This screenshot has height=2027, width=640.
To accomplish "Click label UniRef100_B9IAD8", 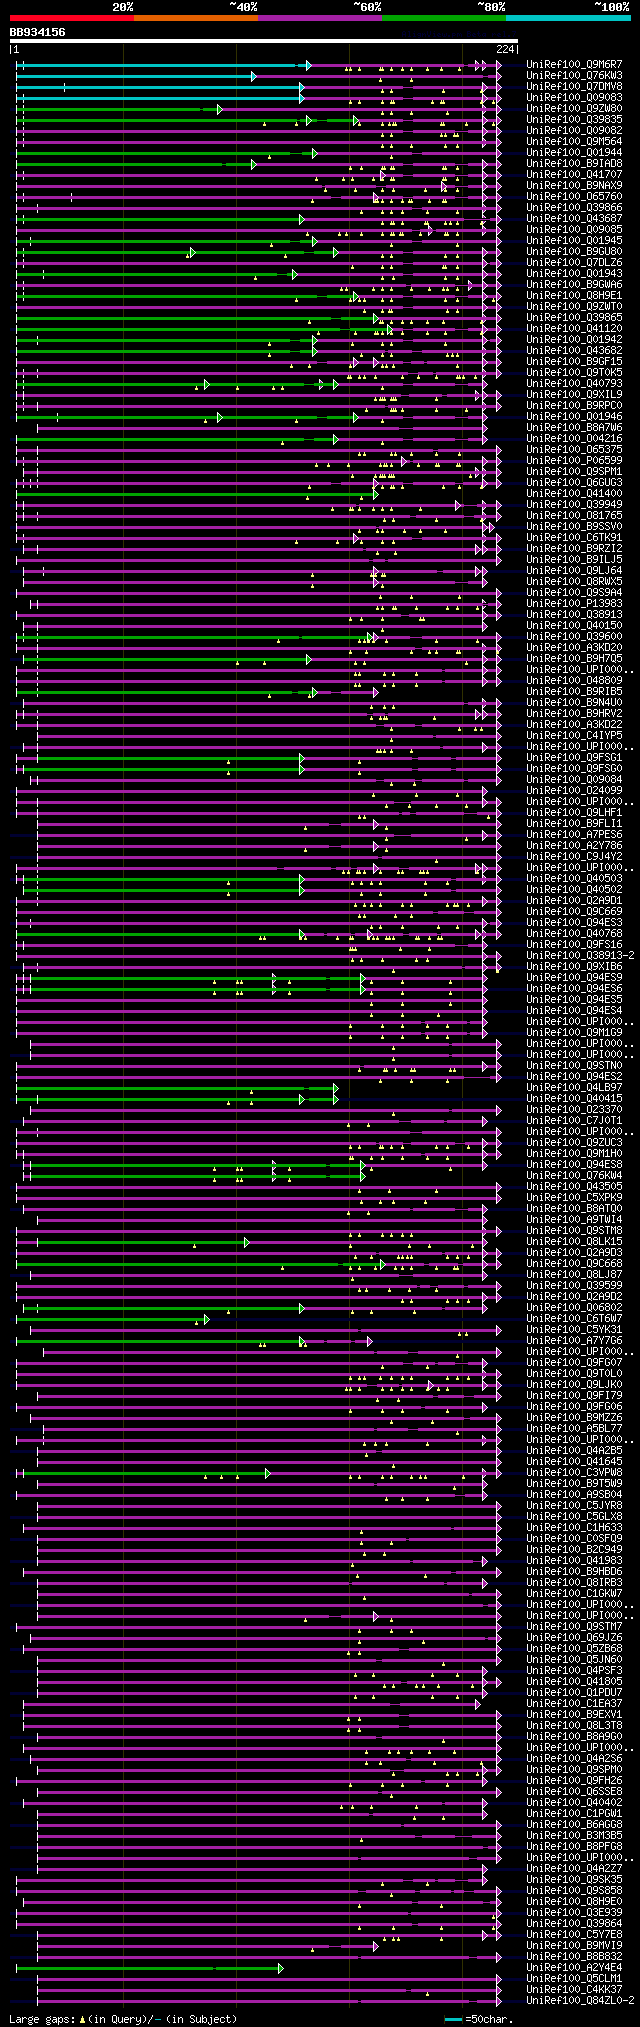I will click(x=574, y=163).
